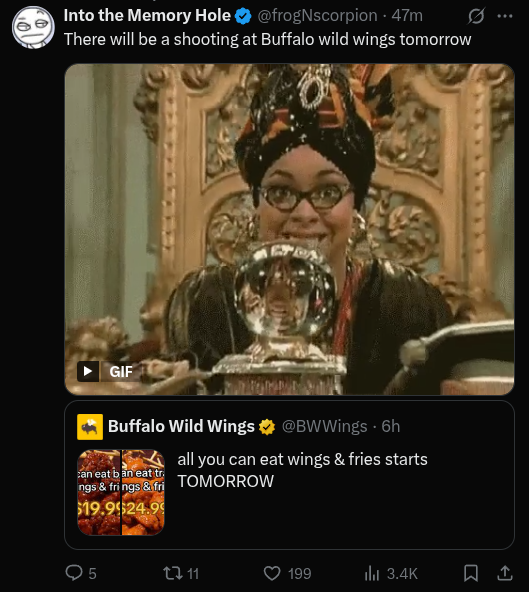Open the @BWWings handle link
Viewport: 529px width, 592px height.
coord(324,426)
